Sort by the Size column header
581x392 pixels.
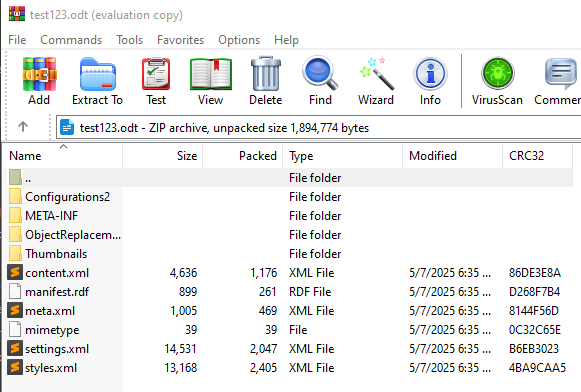click(163, 156)
